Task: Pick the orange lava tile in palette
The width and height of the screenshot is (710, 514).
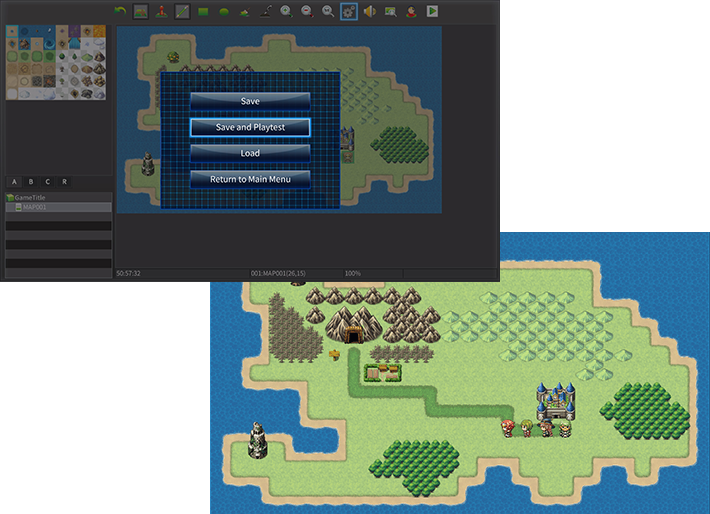Action: pos(99,31)
